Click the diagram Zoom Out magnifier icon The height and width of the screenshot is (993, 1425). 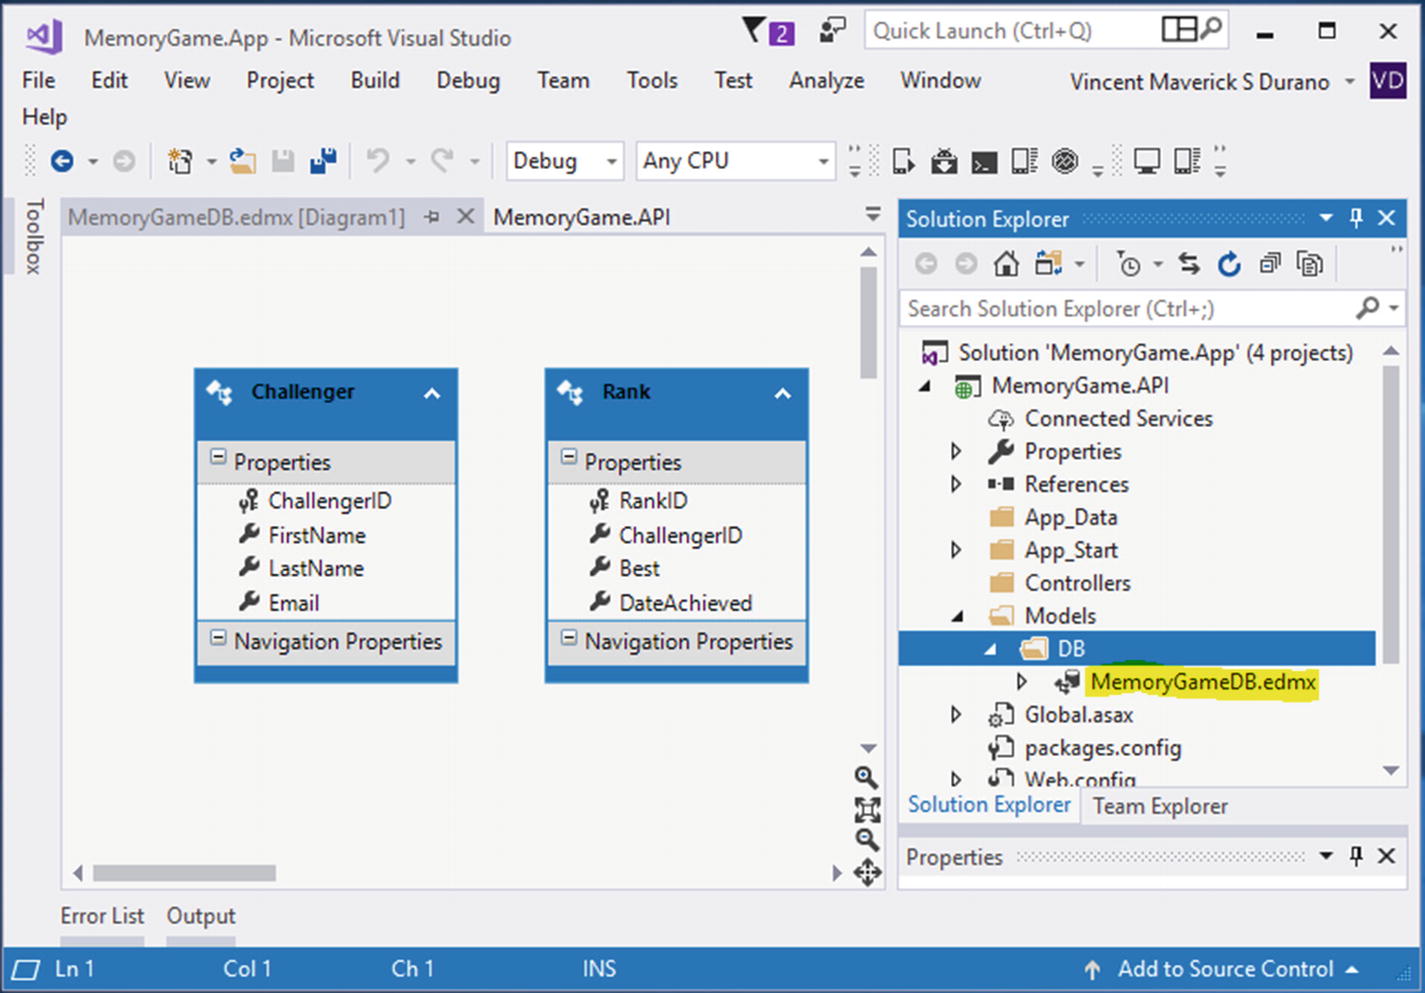click(x=867, y=840)
